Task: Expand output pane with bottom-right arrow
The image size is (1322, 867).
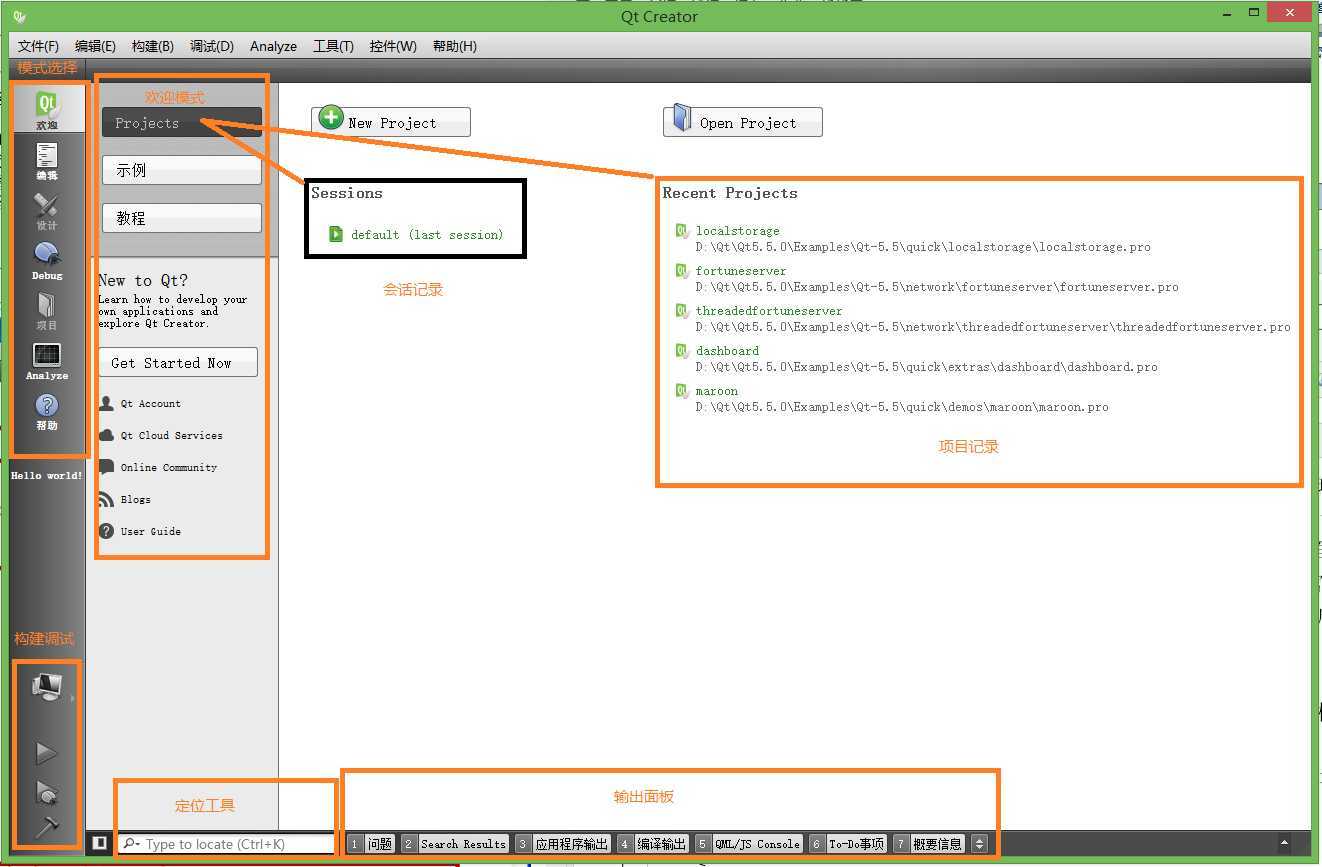Action: (x=1285, y=843)
